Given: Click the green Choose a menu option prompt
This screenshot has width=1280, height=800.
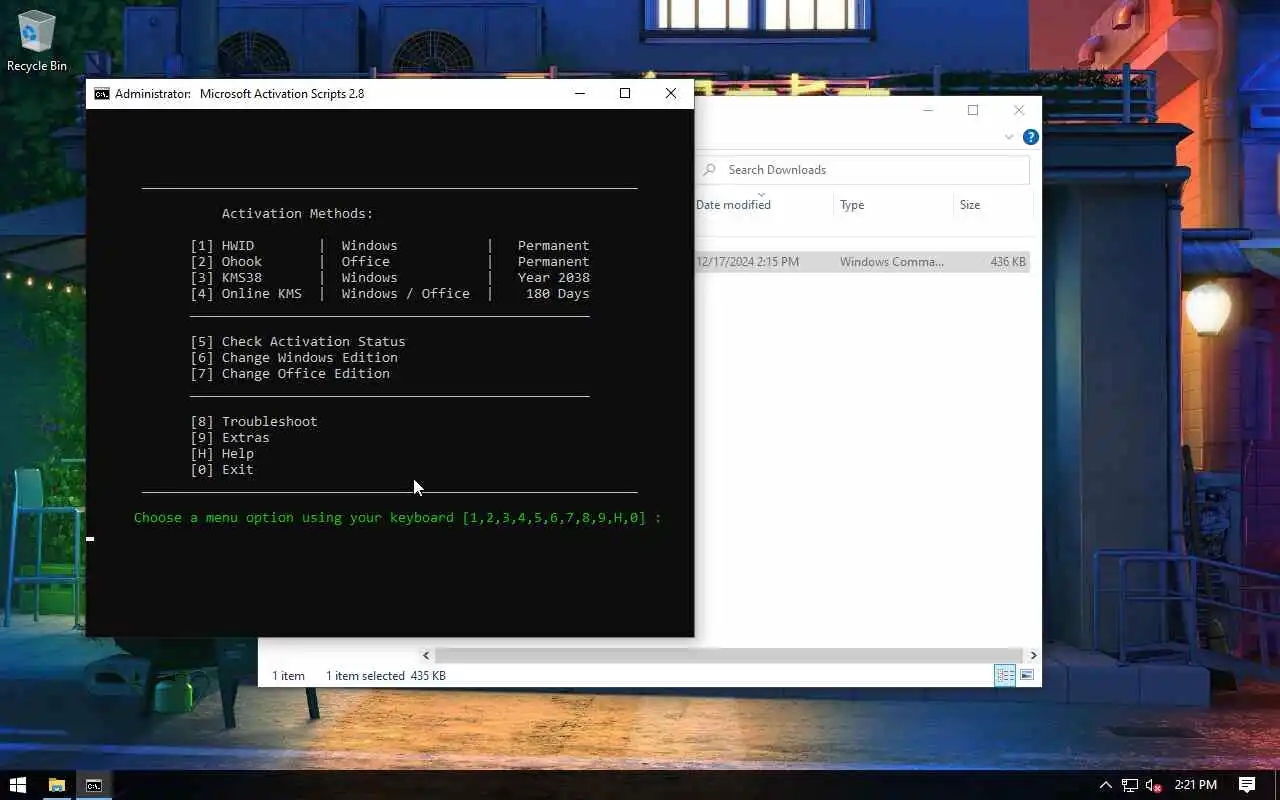Looking at the screenshot, I should click(398, 517).
